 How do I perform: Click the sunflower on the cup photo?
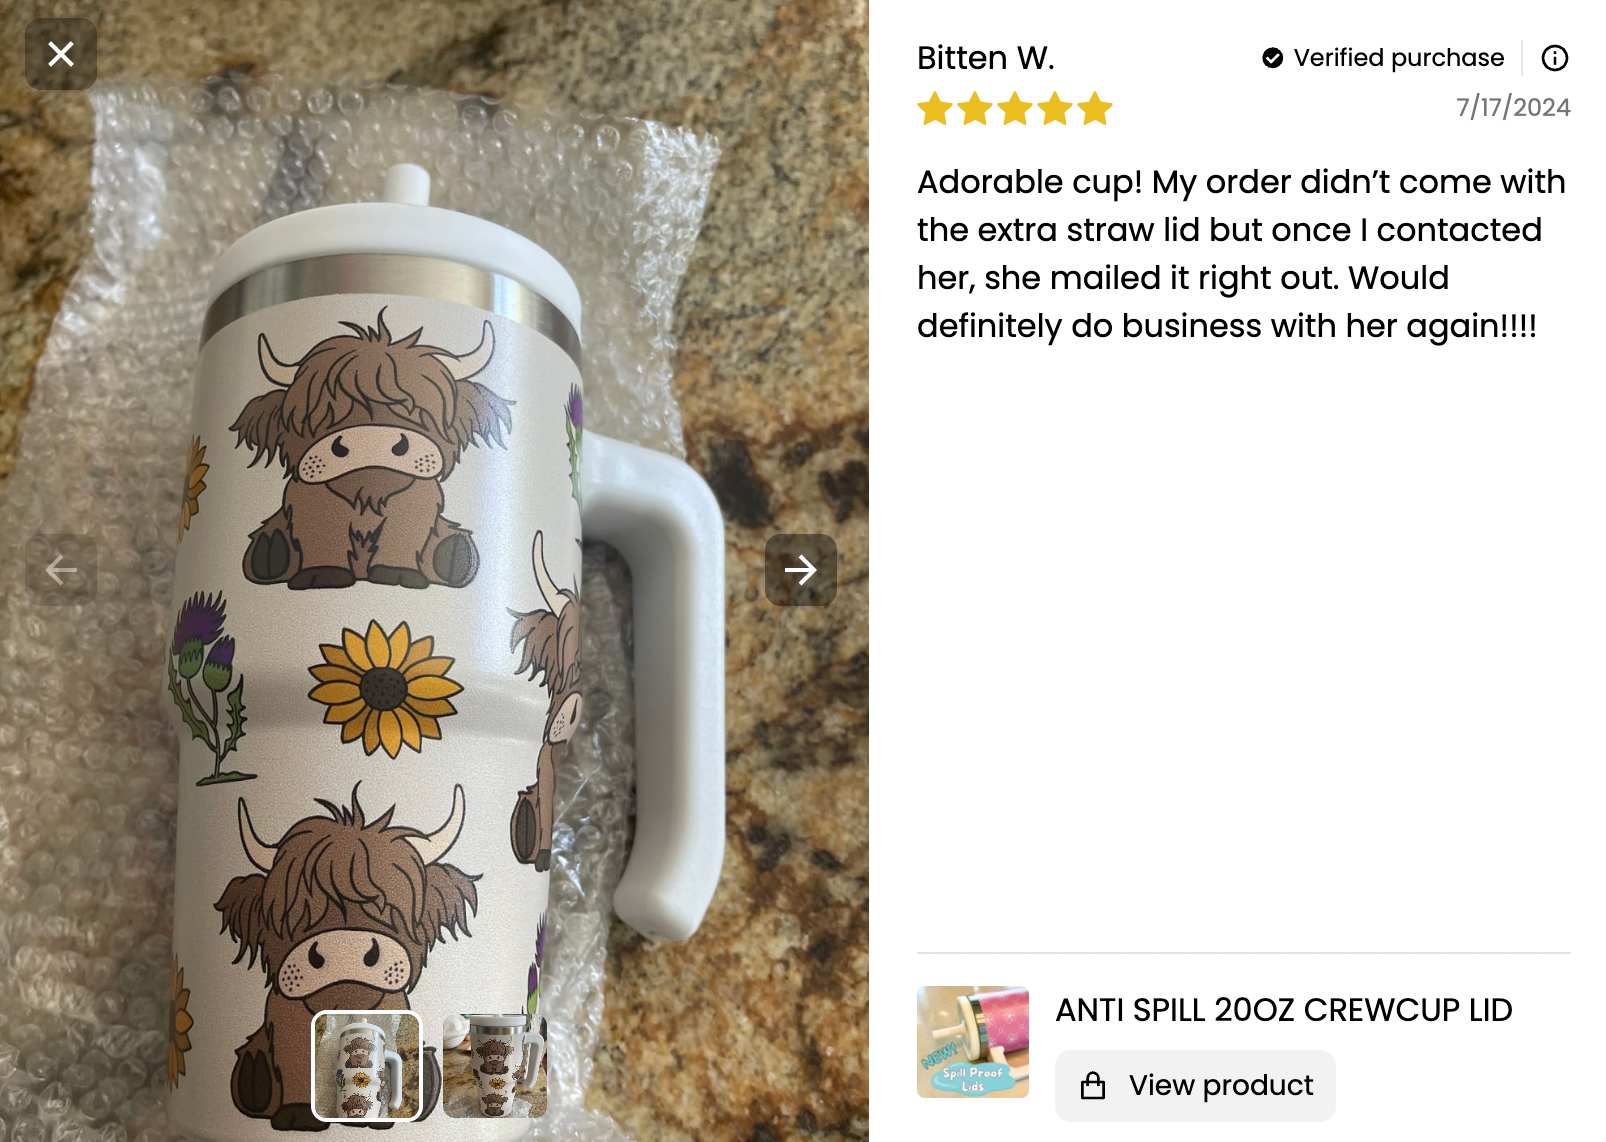385,688
